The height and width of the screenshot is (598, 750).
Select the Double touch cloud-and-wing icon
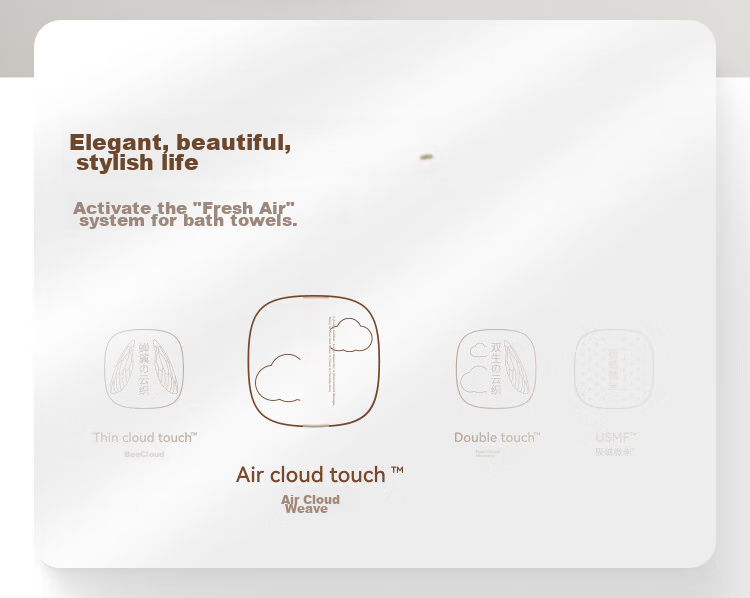tap(496, 369)
